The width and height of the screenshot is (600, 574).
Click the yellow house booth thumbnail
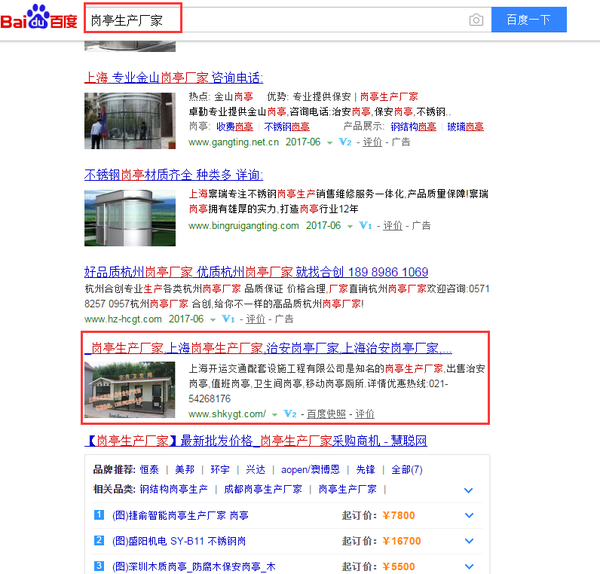[130, 390]
